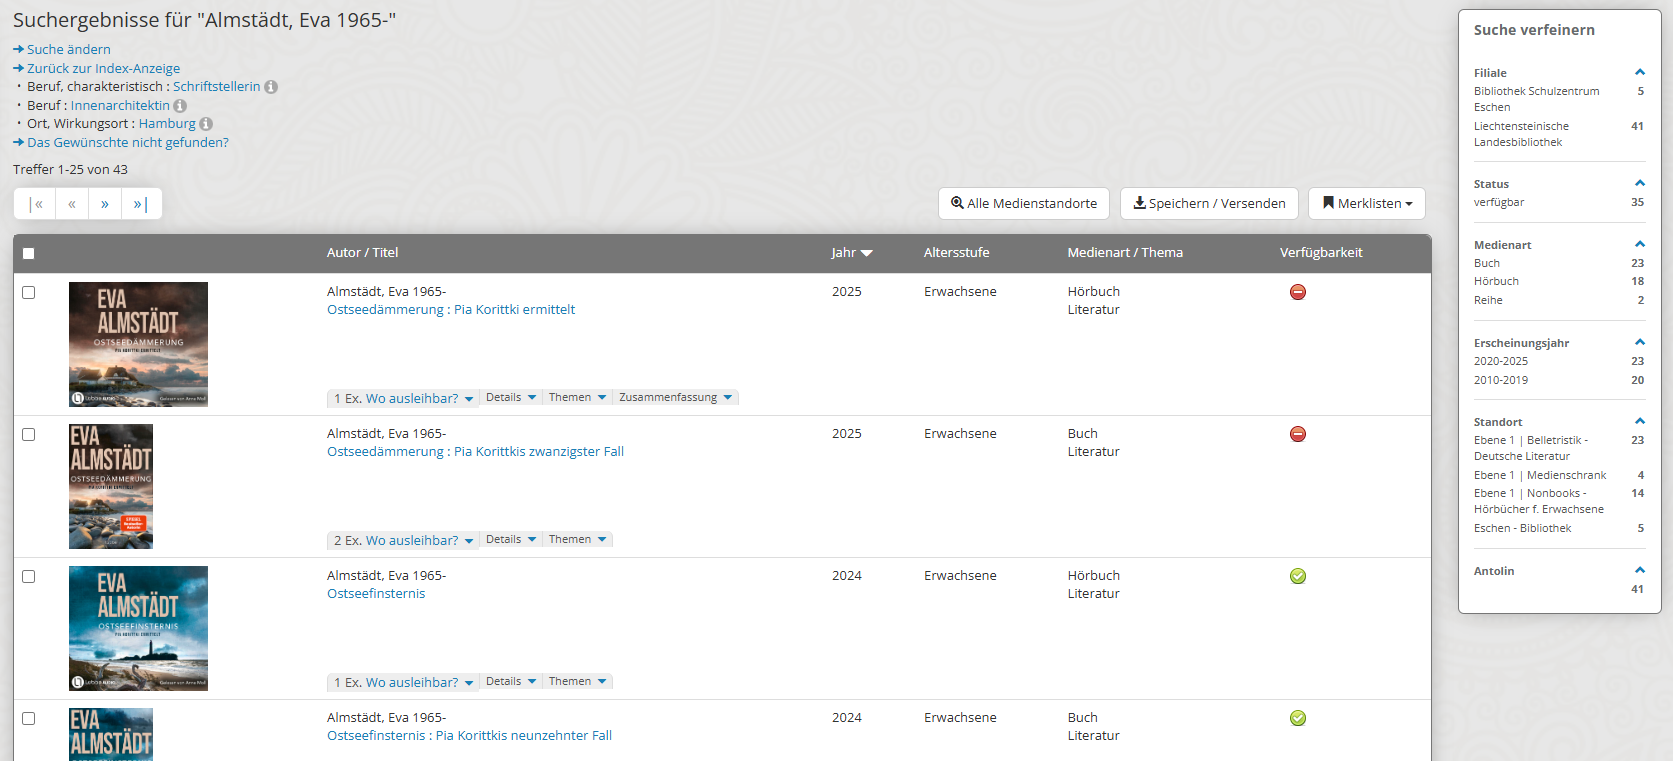Click the green available icon for Ostseefinsternis Hörbuch
Viewport: 1673px width, 761px height.
click(x=1298, y=576)
